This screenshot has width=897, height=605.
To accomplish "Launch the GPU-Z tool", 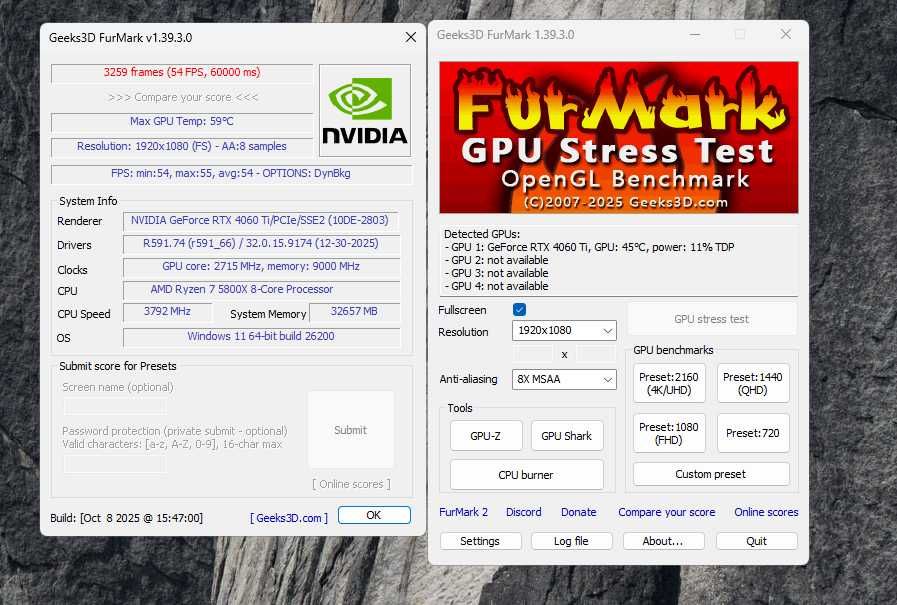I will click(x=486, y=436).
